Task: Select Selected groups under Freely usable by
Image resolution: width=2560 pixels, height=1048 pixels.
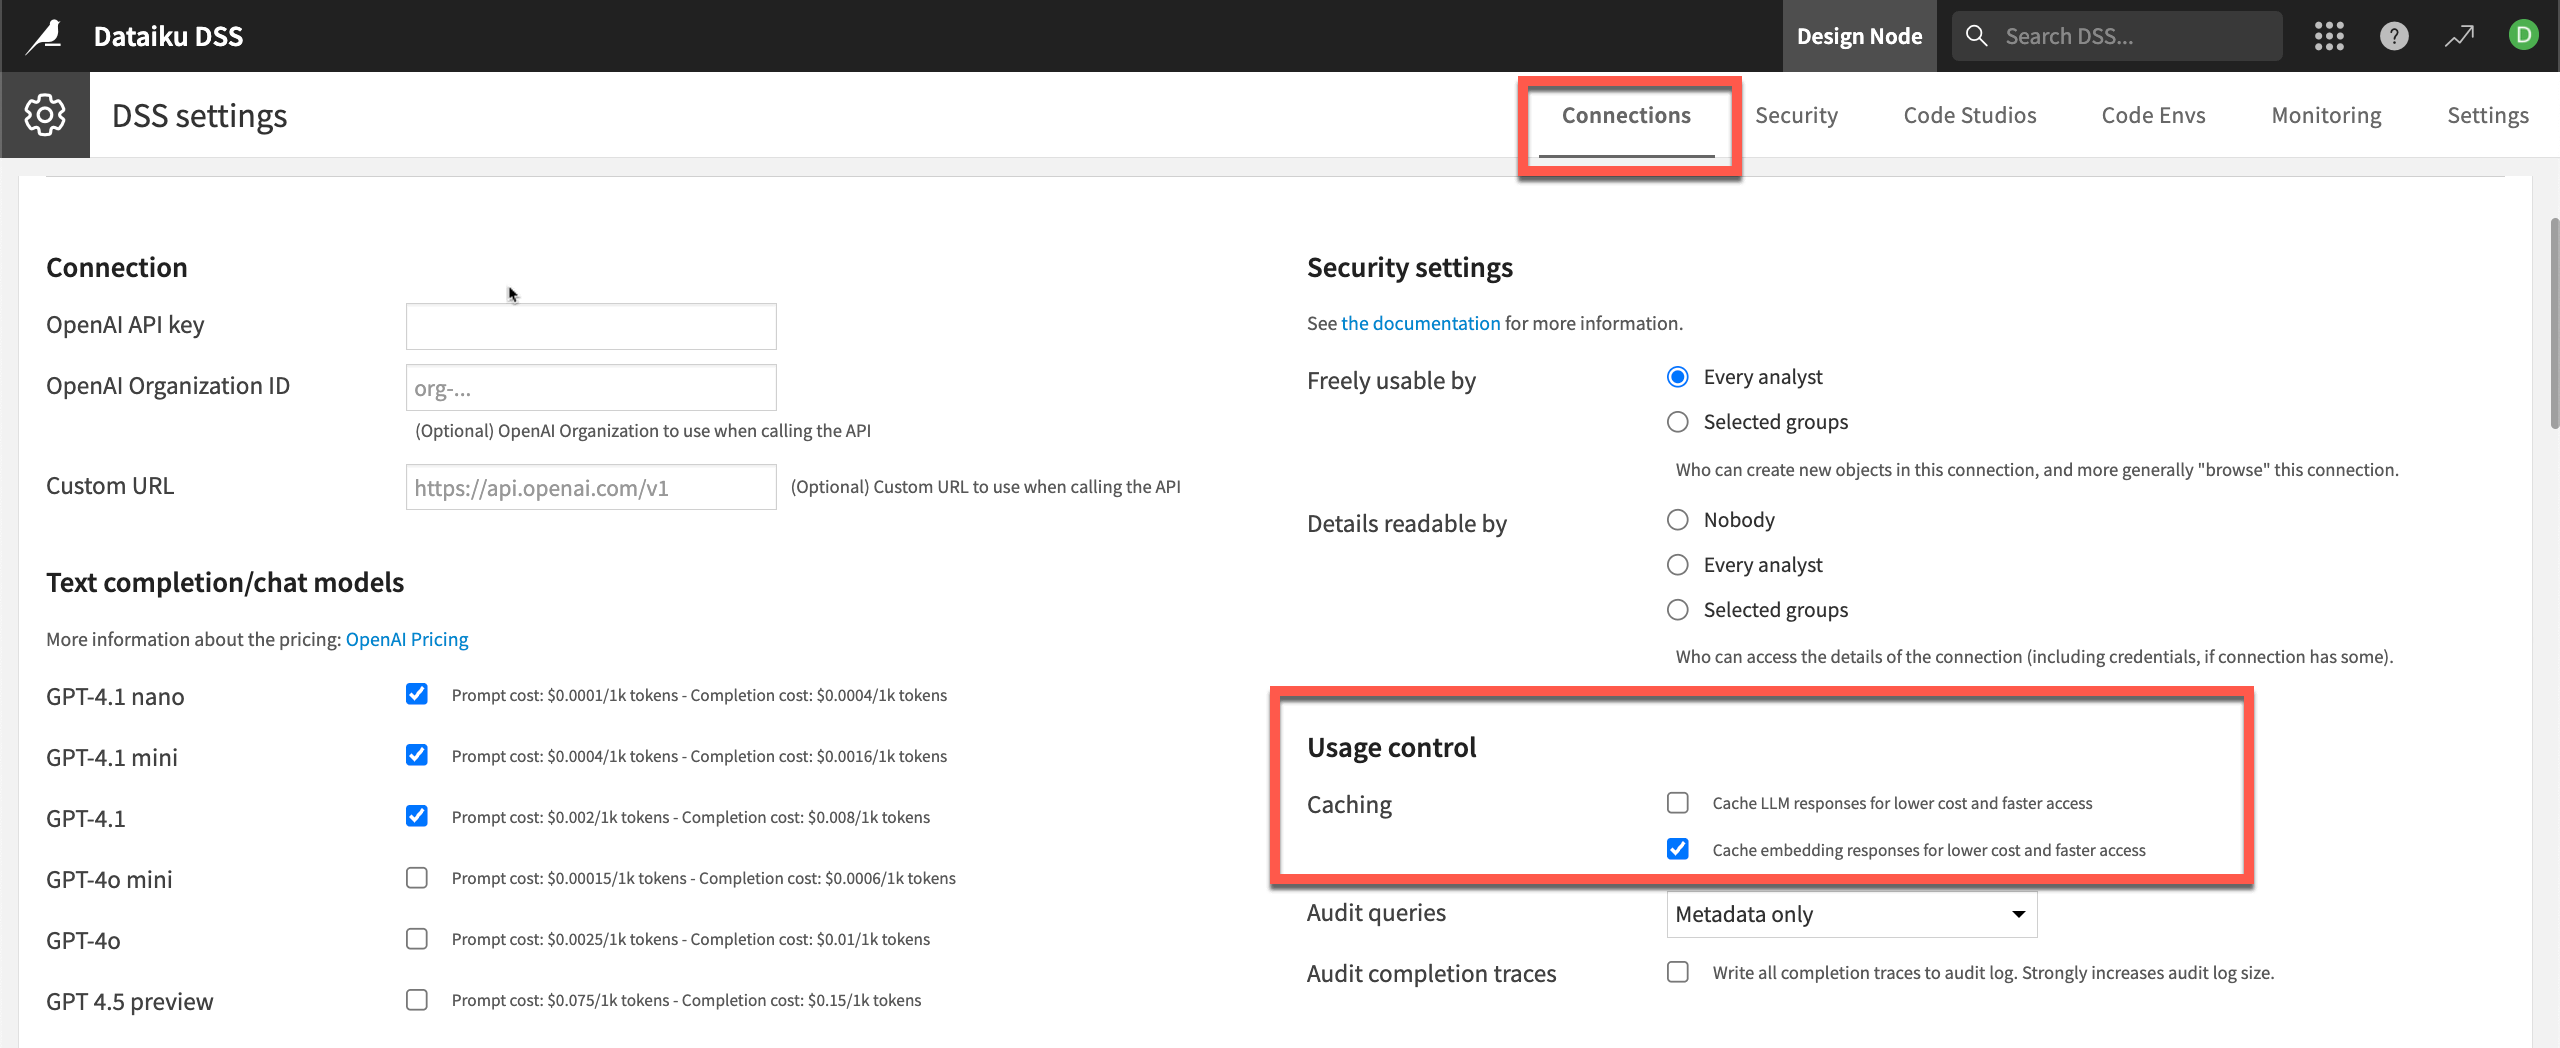Action: coord(1678,421)
